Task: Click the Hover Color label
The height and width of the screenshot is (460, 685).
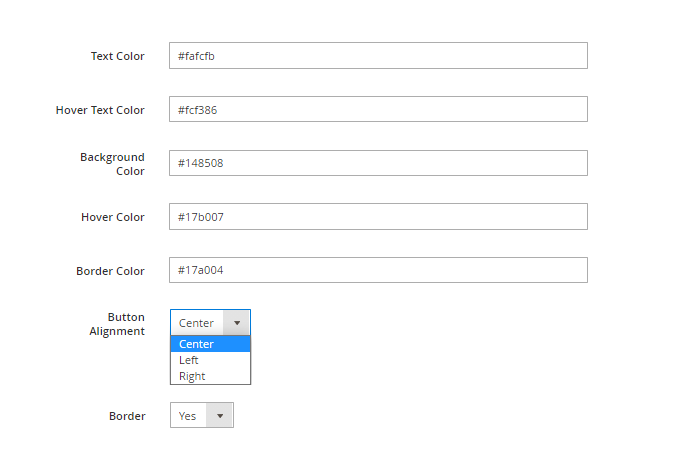Action: pyautogui.click(x=112, y=217)
